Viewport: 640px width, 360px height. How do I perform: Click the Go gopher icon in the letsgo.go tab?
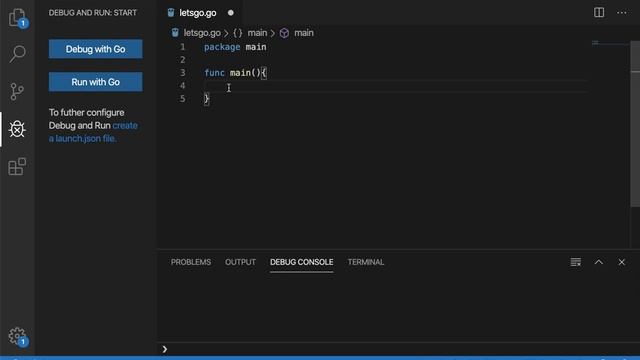(x=171, y=13)
